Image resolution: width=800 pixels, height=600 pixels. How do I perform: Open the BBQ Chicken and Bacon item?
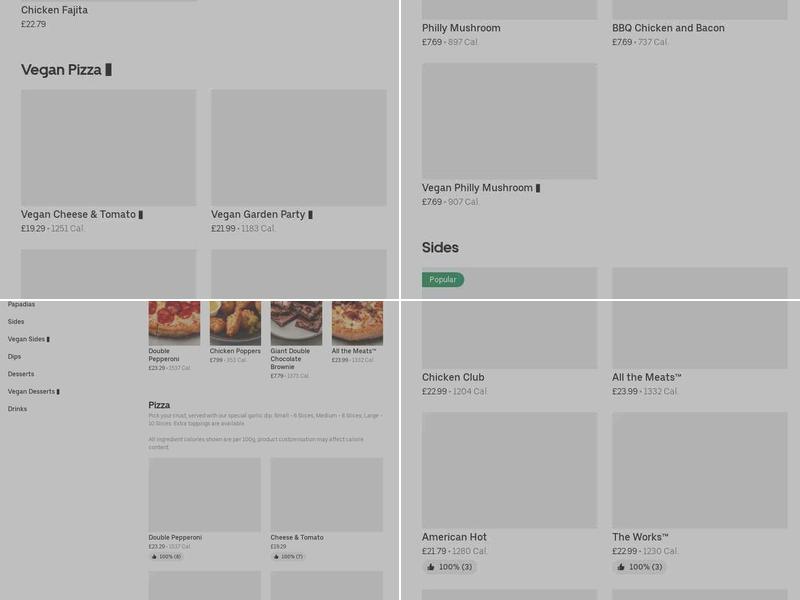point(668,28)
